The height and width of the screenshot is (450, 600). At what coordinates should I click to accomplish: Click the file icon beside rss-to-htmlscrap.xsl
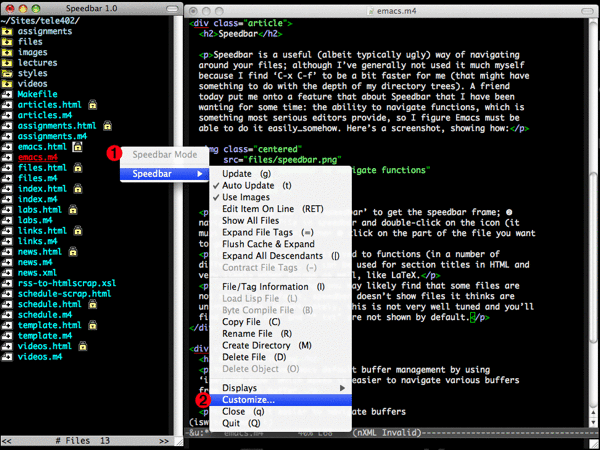tap(7, 284)
